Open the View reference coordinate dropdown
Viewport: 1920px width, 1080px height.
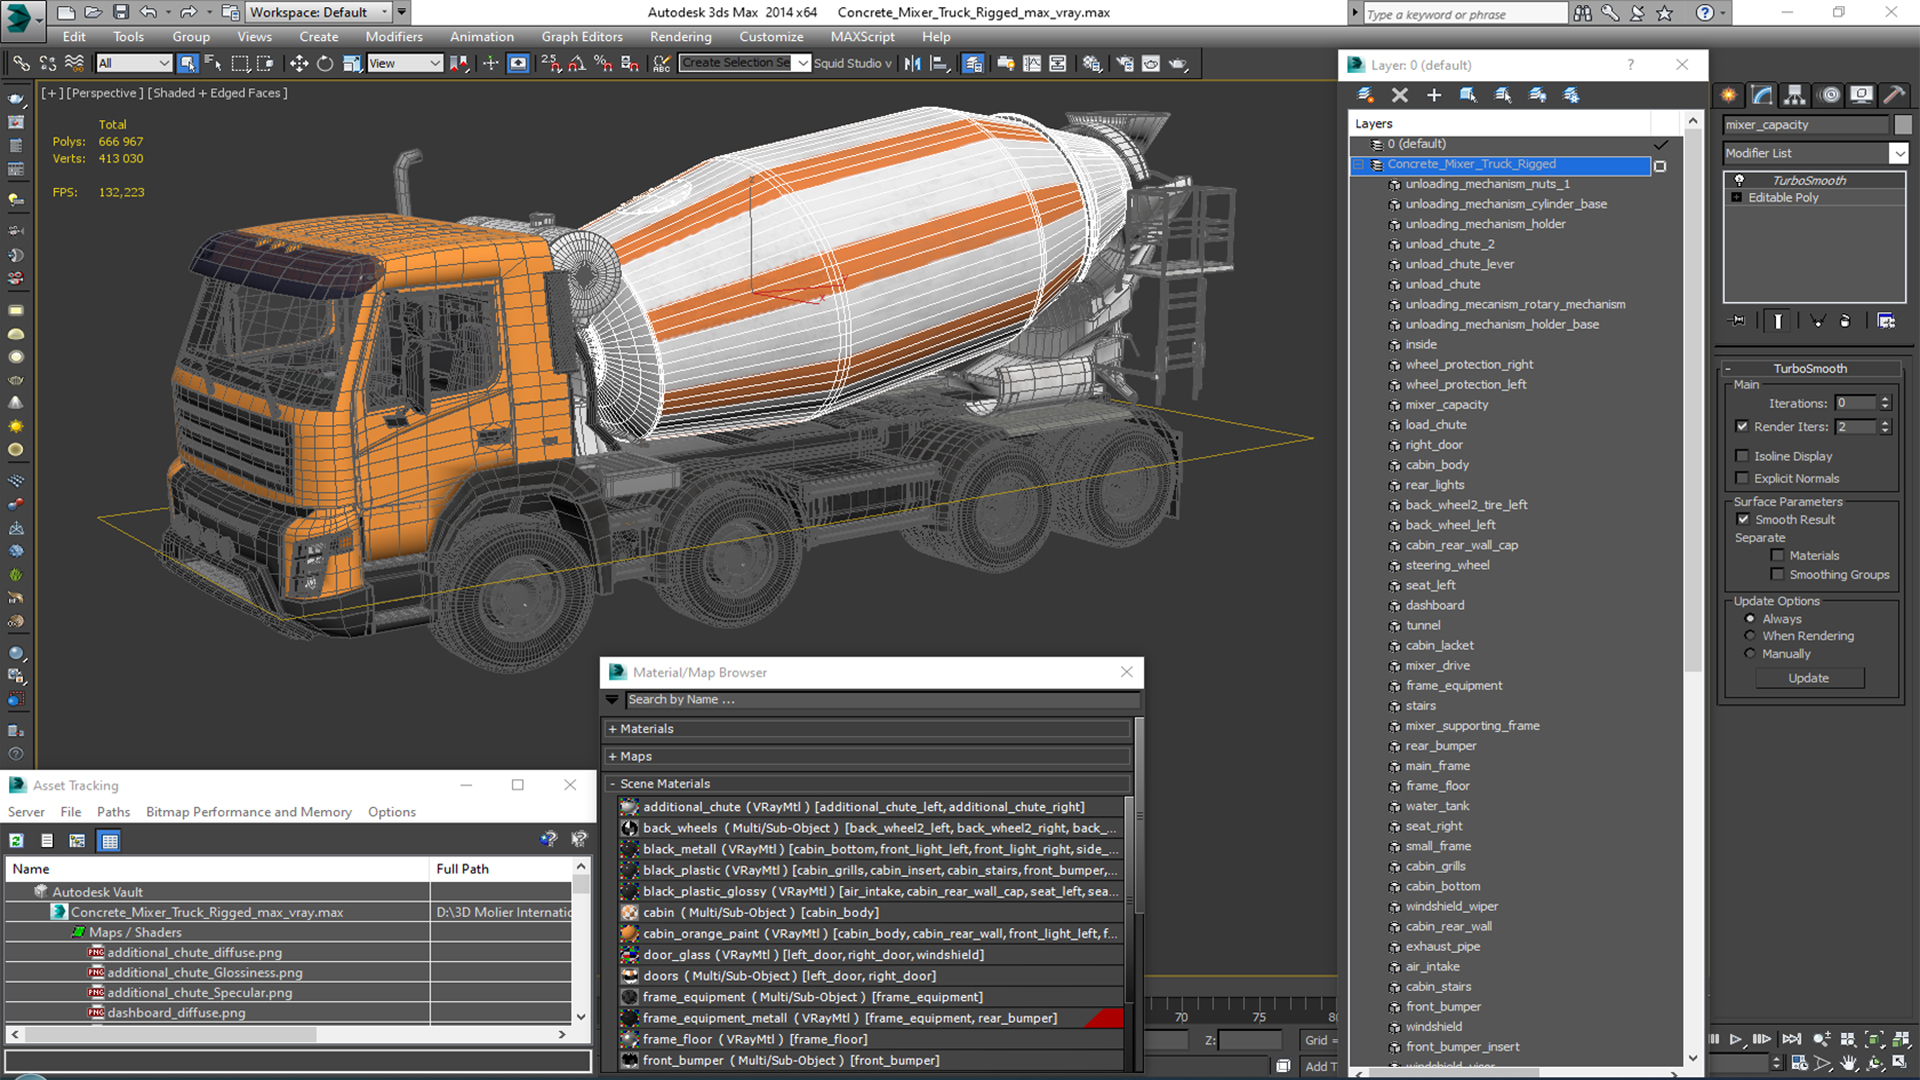(404, 63)
